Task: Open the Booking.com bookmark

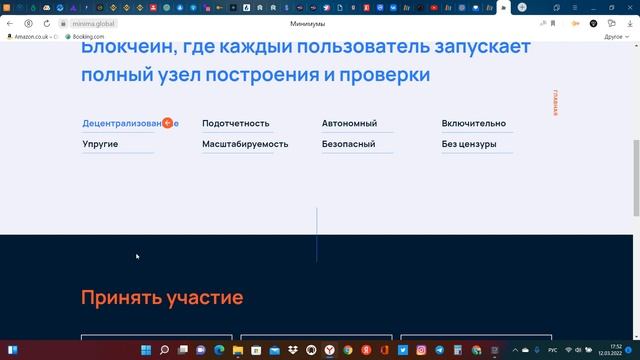Action: pos(84,37)
